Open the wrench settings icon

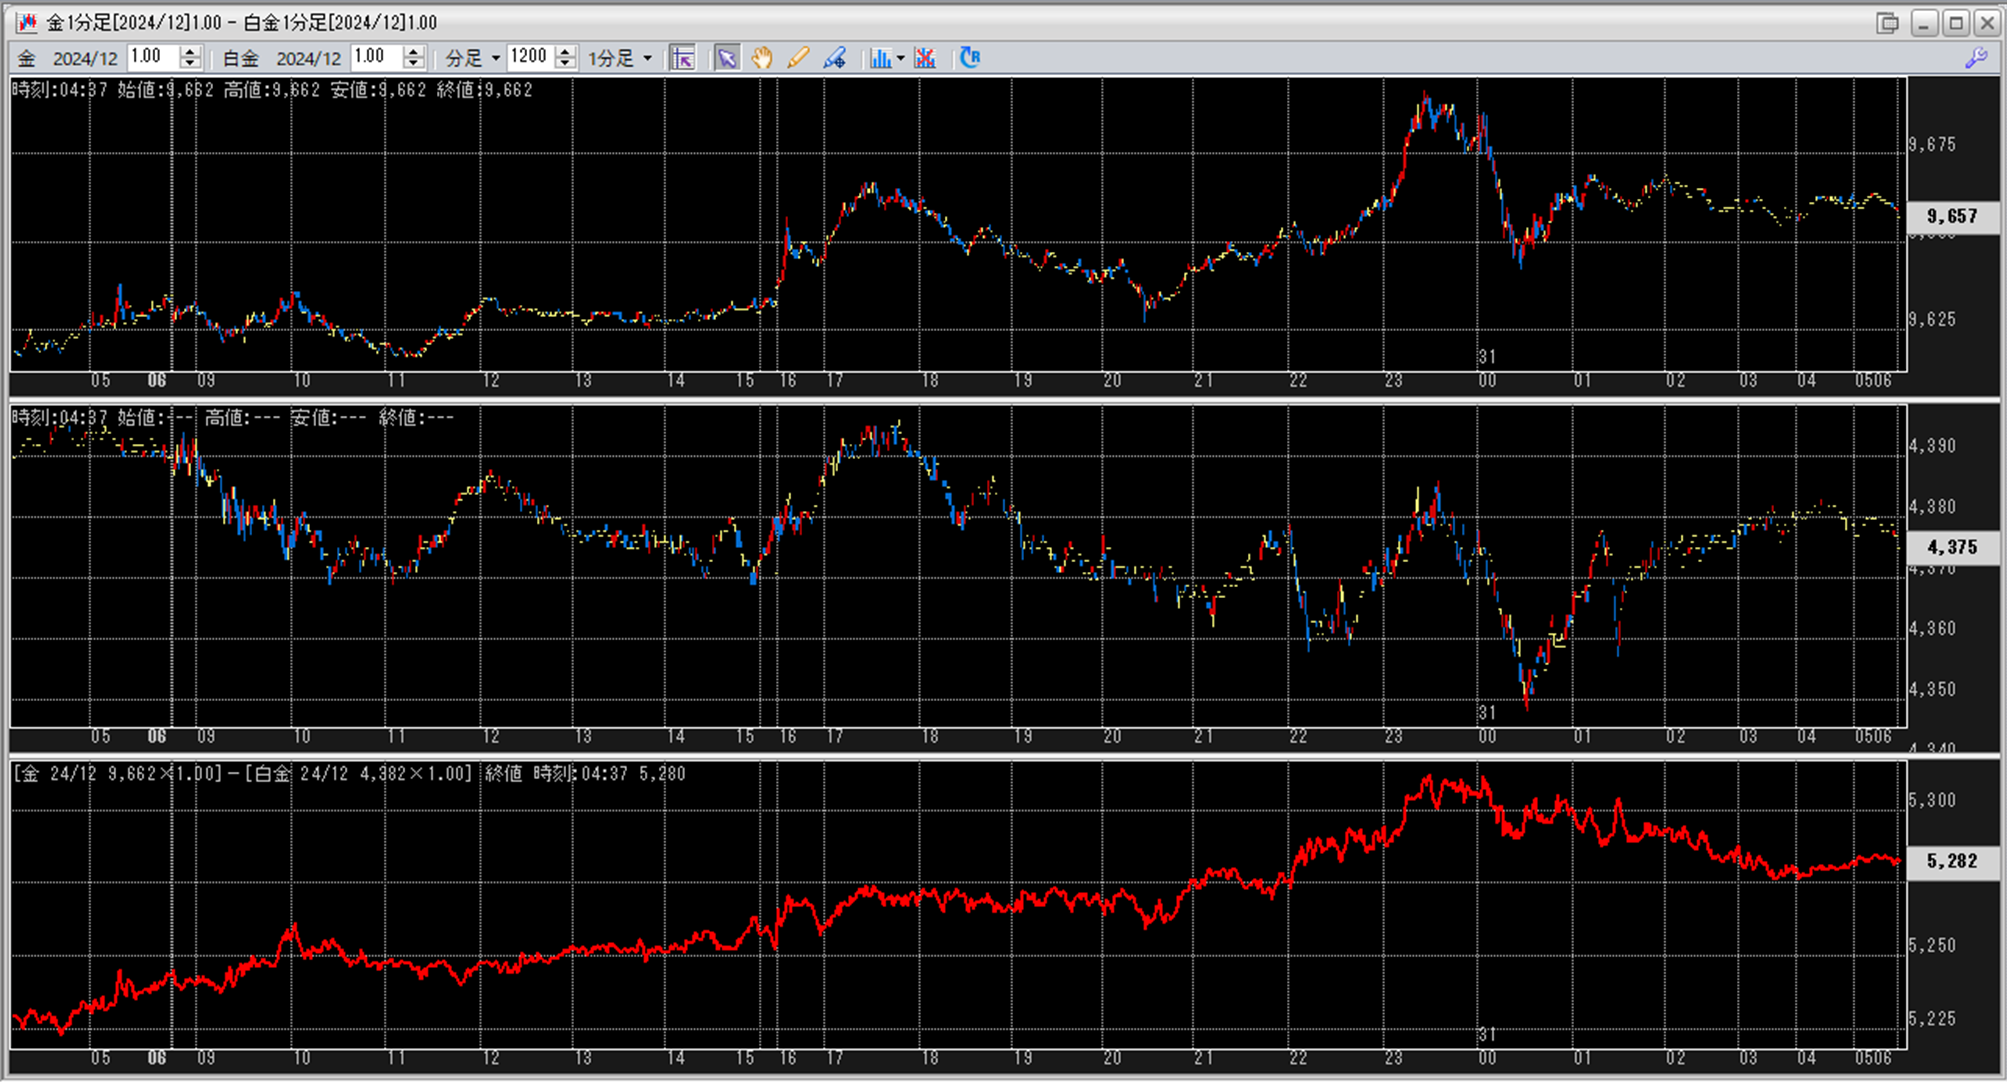click(1976, 58)
